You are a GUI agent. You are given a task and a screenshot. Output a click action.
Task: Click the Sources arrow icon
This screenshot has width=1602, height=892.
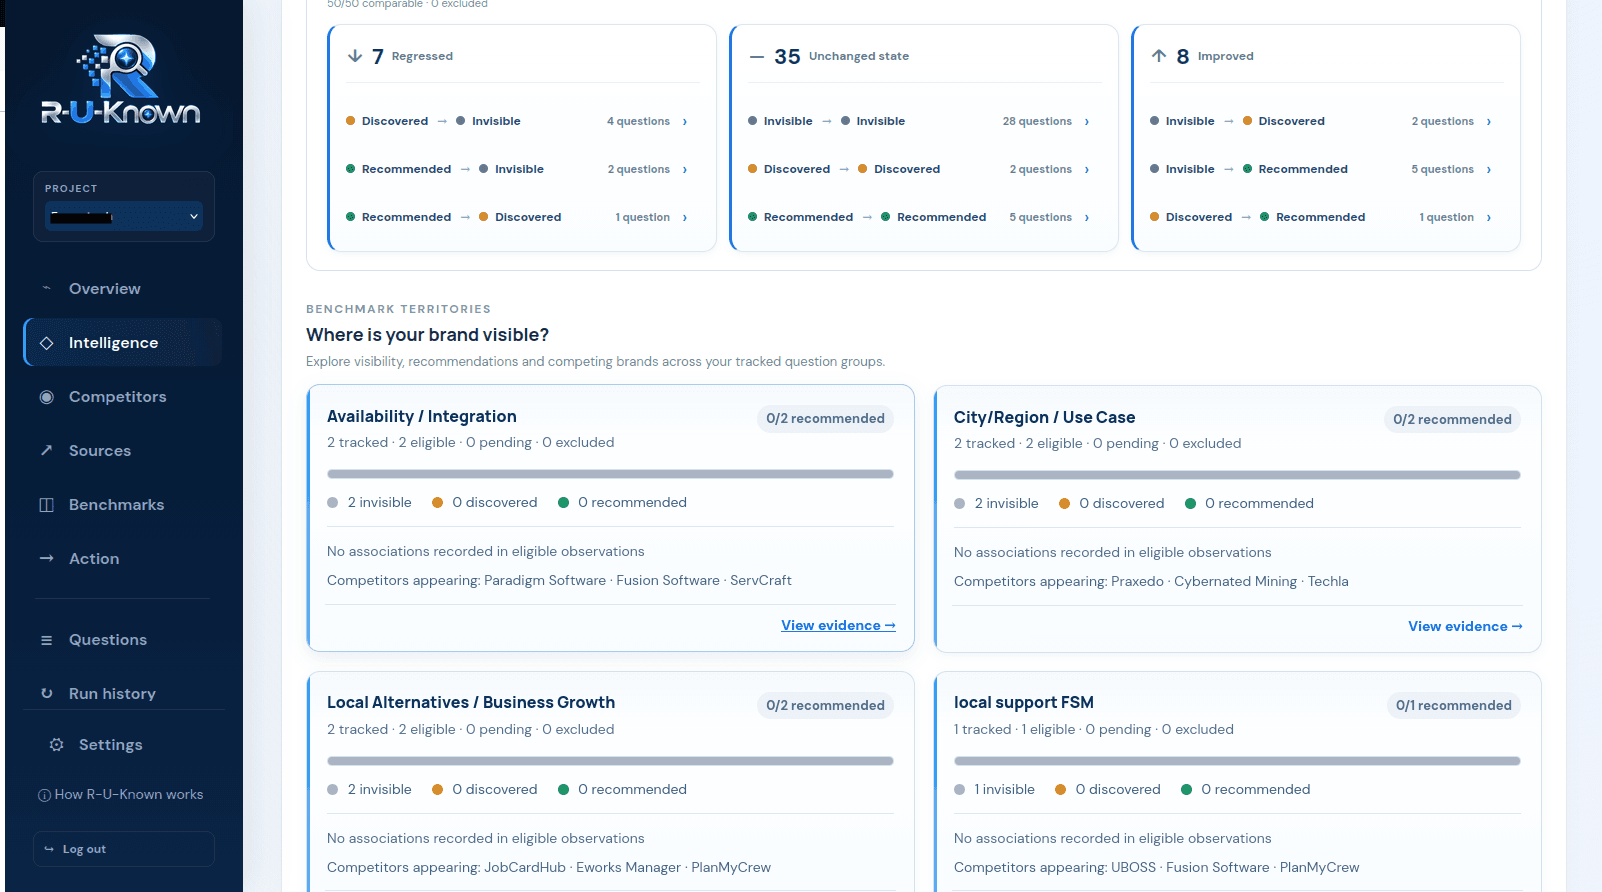click(46, 450)
